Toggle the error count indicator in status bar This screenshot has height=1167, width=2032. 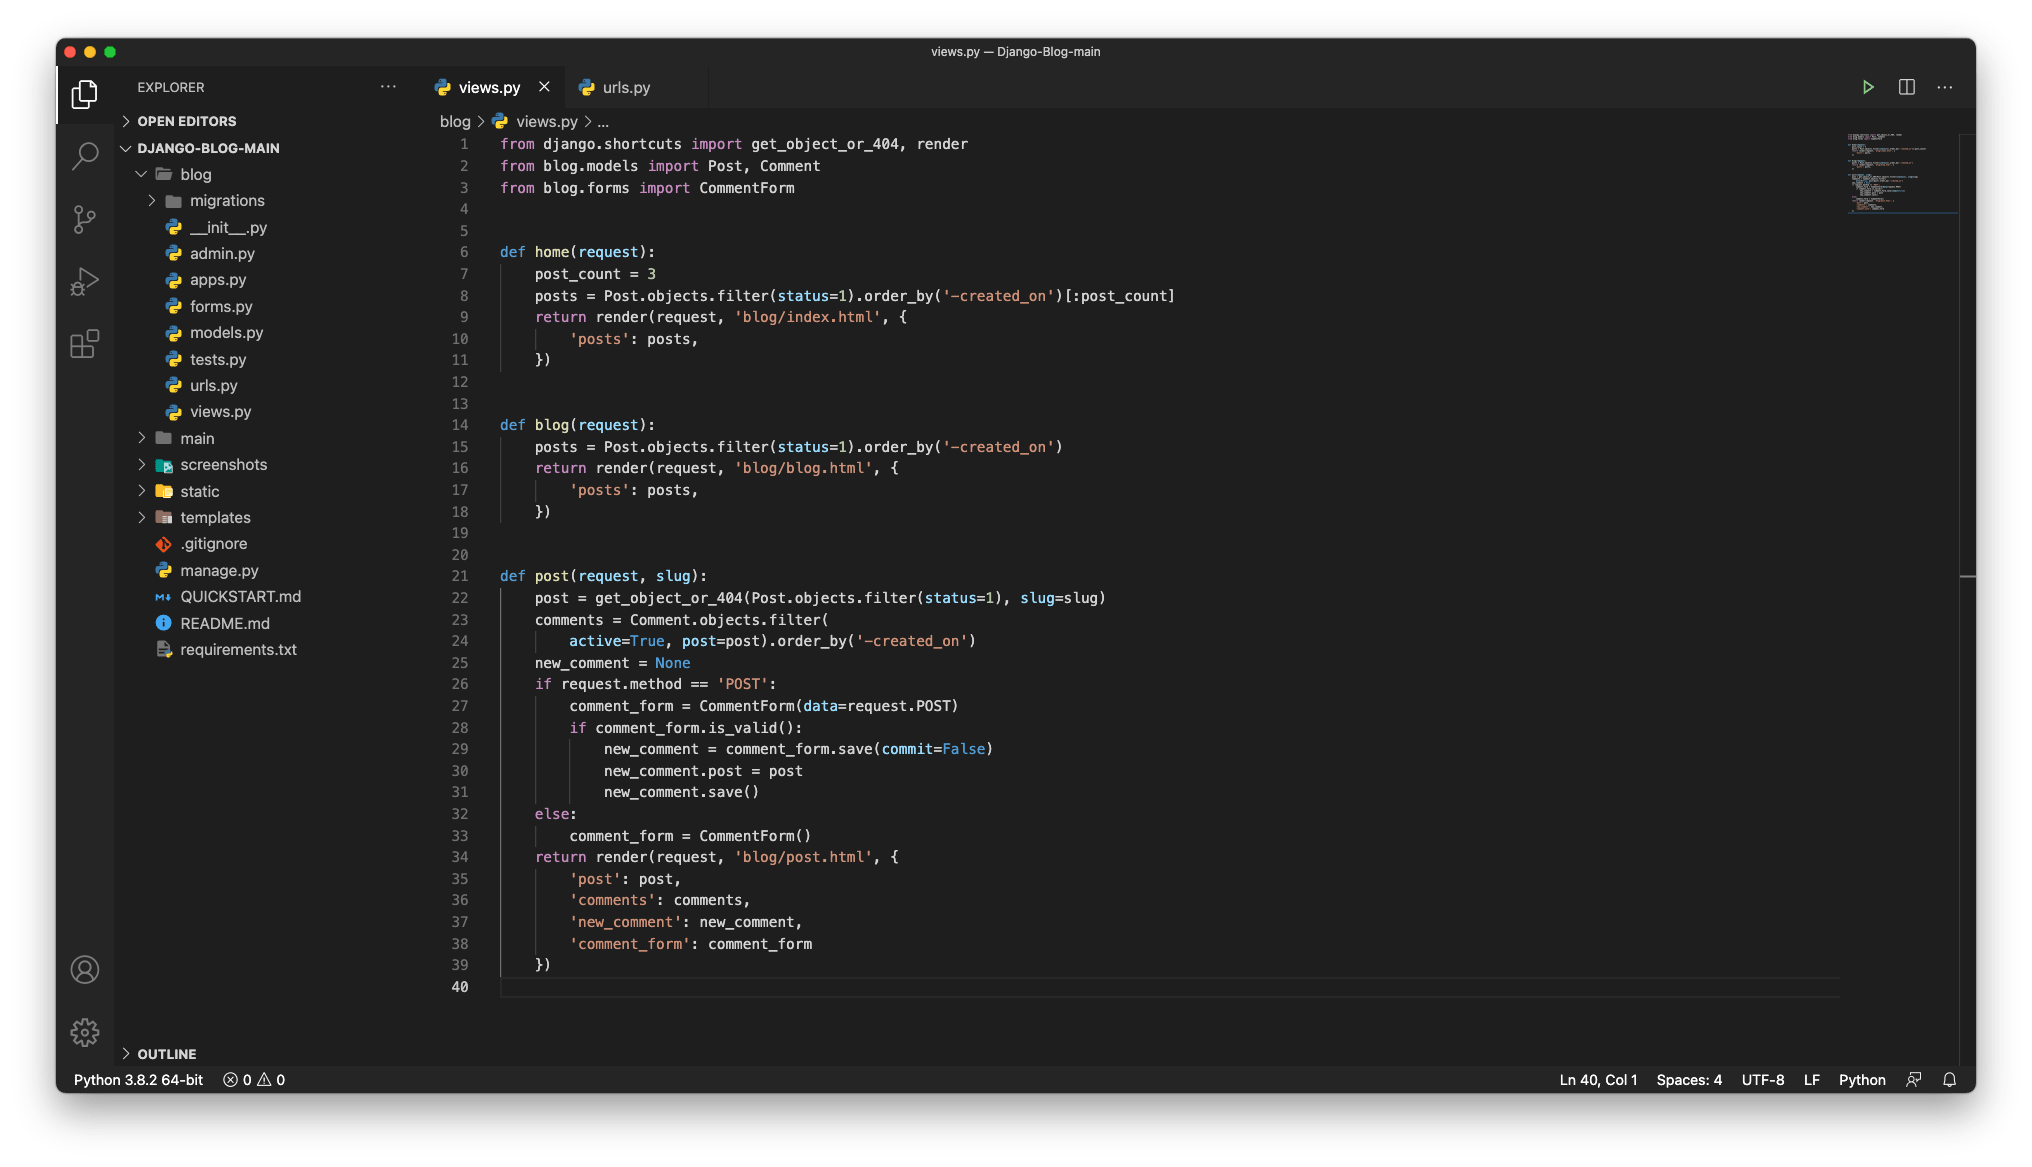coord(255,1079)
